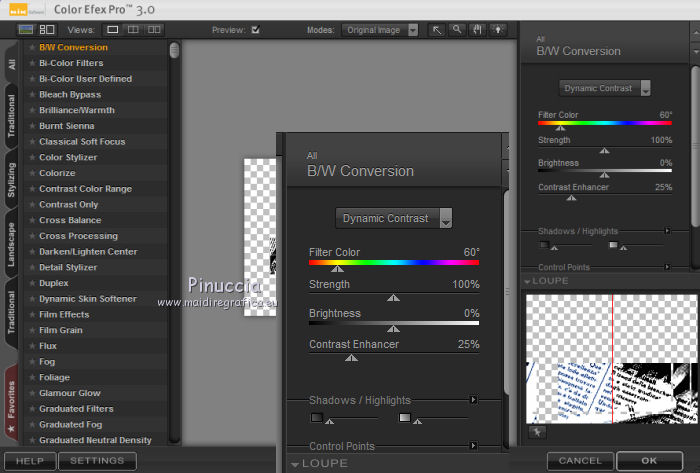
Task: Toggle favorite star for Film Grain
Action: coord(32,330)
